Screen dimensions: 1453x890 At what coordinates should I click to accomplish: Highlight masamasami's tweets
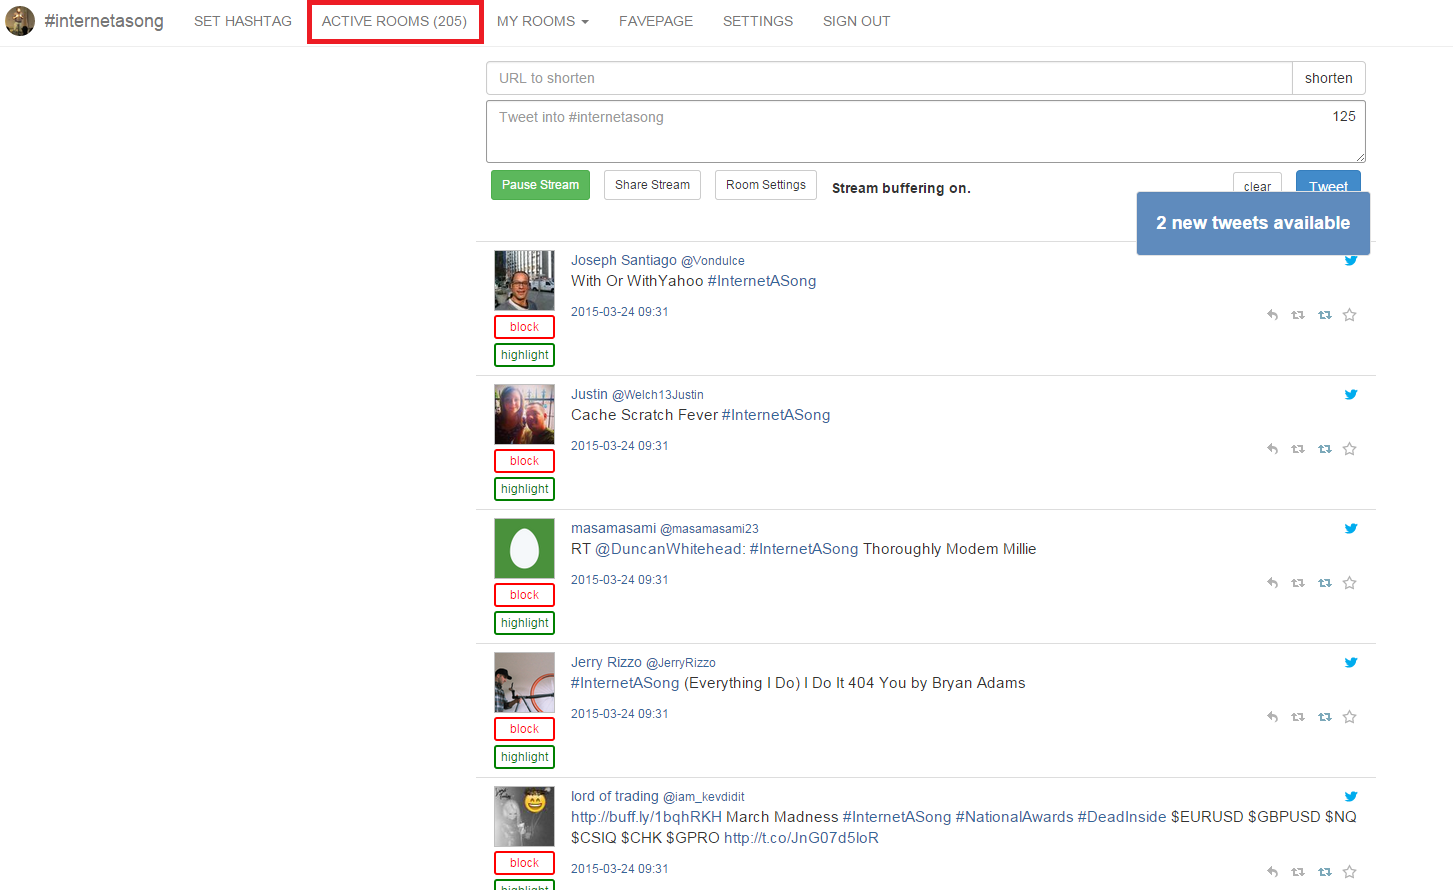(x=524, y=623)
